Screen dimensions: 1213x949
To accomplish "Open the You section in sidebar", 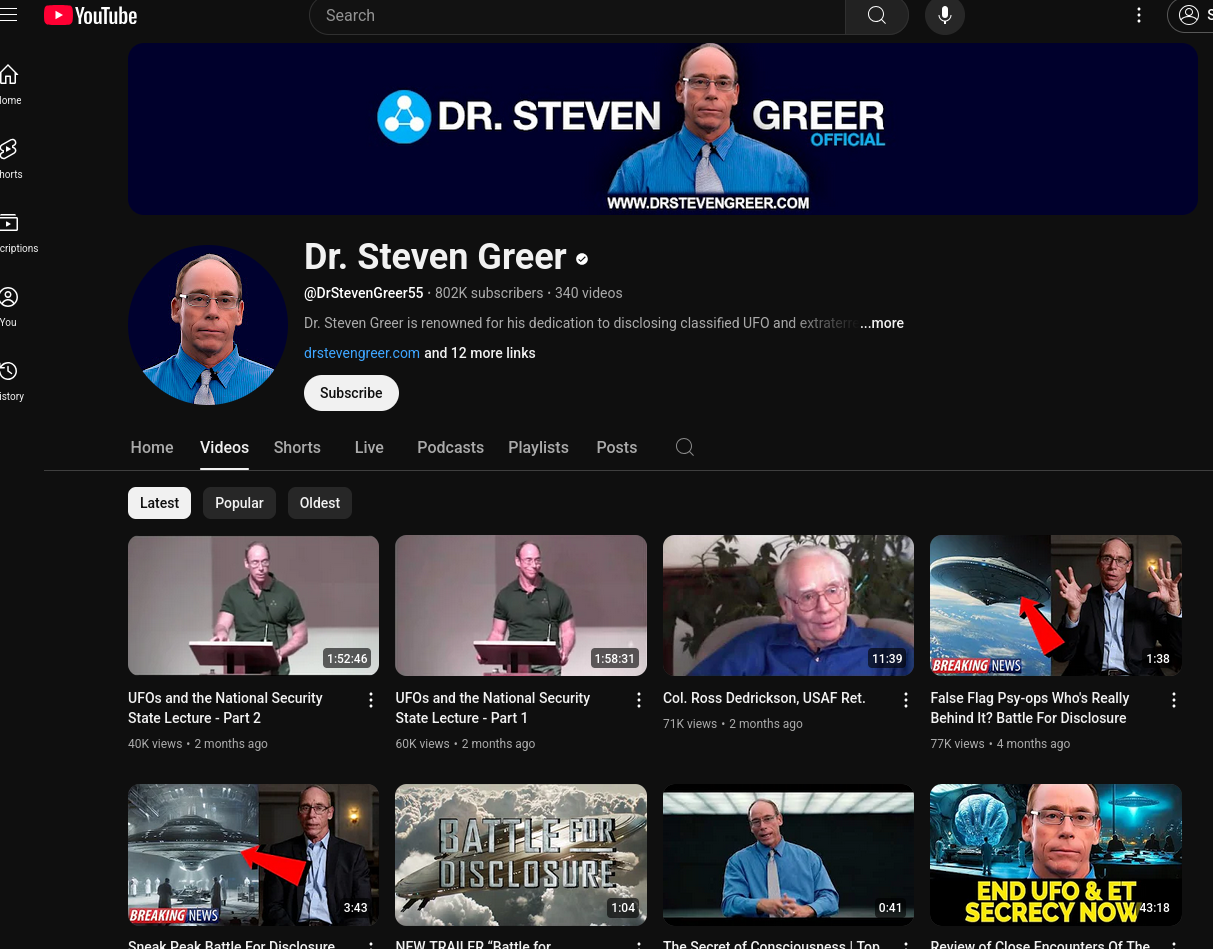I will pyautogui.click(x=8, y=307).
